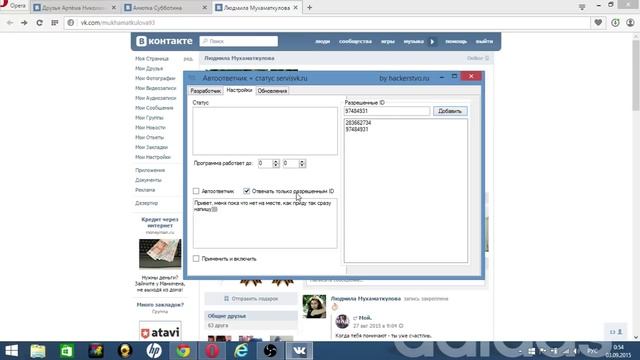
Task: Open Google Chrome from the taskbar
Action: 183,351
